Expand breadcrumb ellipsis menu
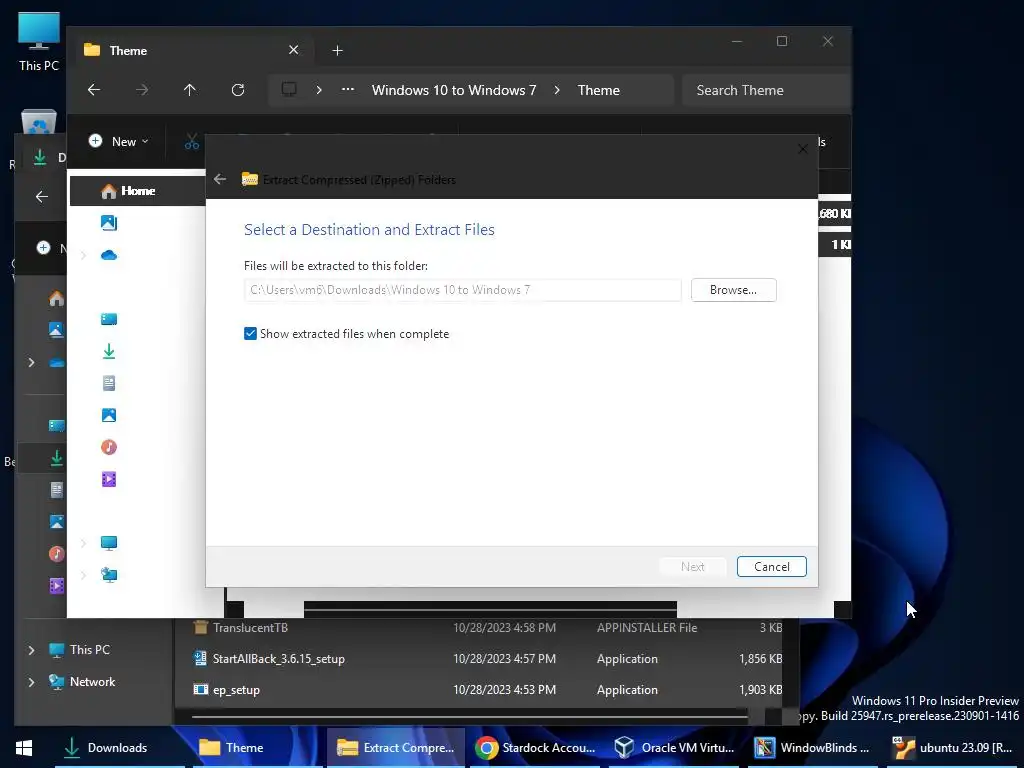1024x768 pixels. (348, 90)
